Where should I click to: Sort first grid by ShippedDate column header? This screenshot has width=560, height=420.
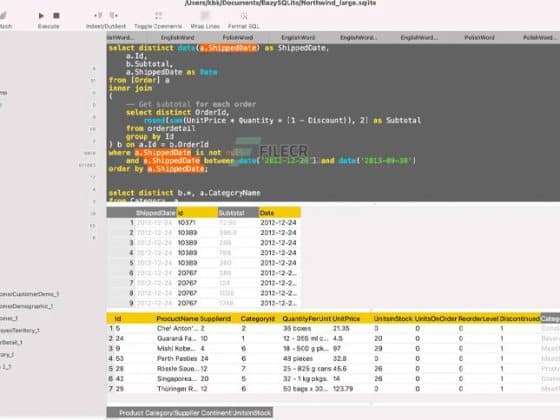[155, 213]
